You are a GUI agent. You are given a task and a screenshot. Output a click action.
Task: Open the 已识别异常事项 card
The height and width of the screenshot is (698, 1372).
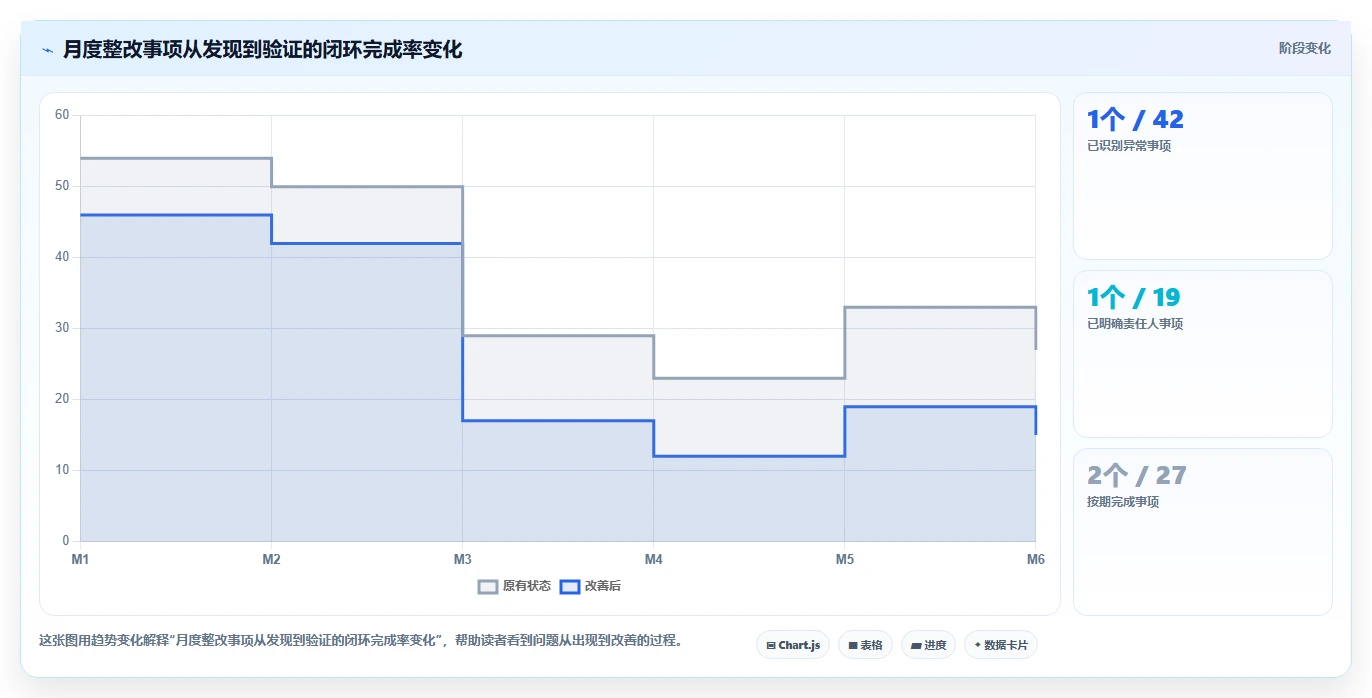1203,176
